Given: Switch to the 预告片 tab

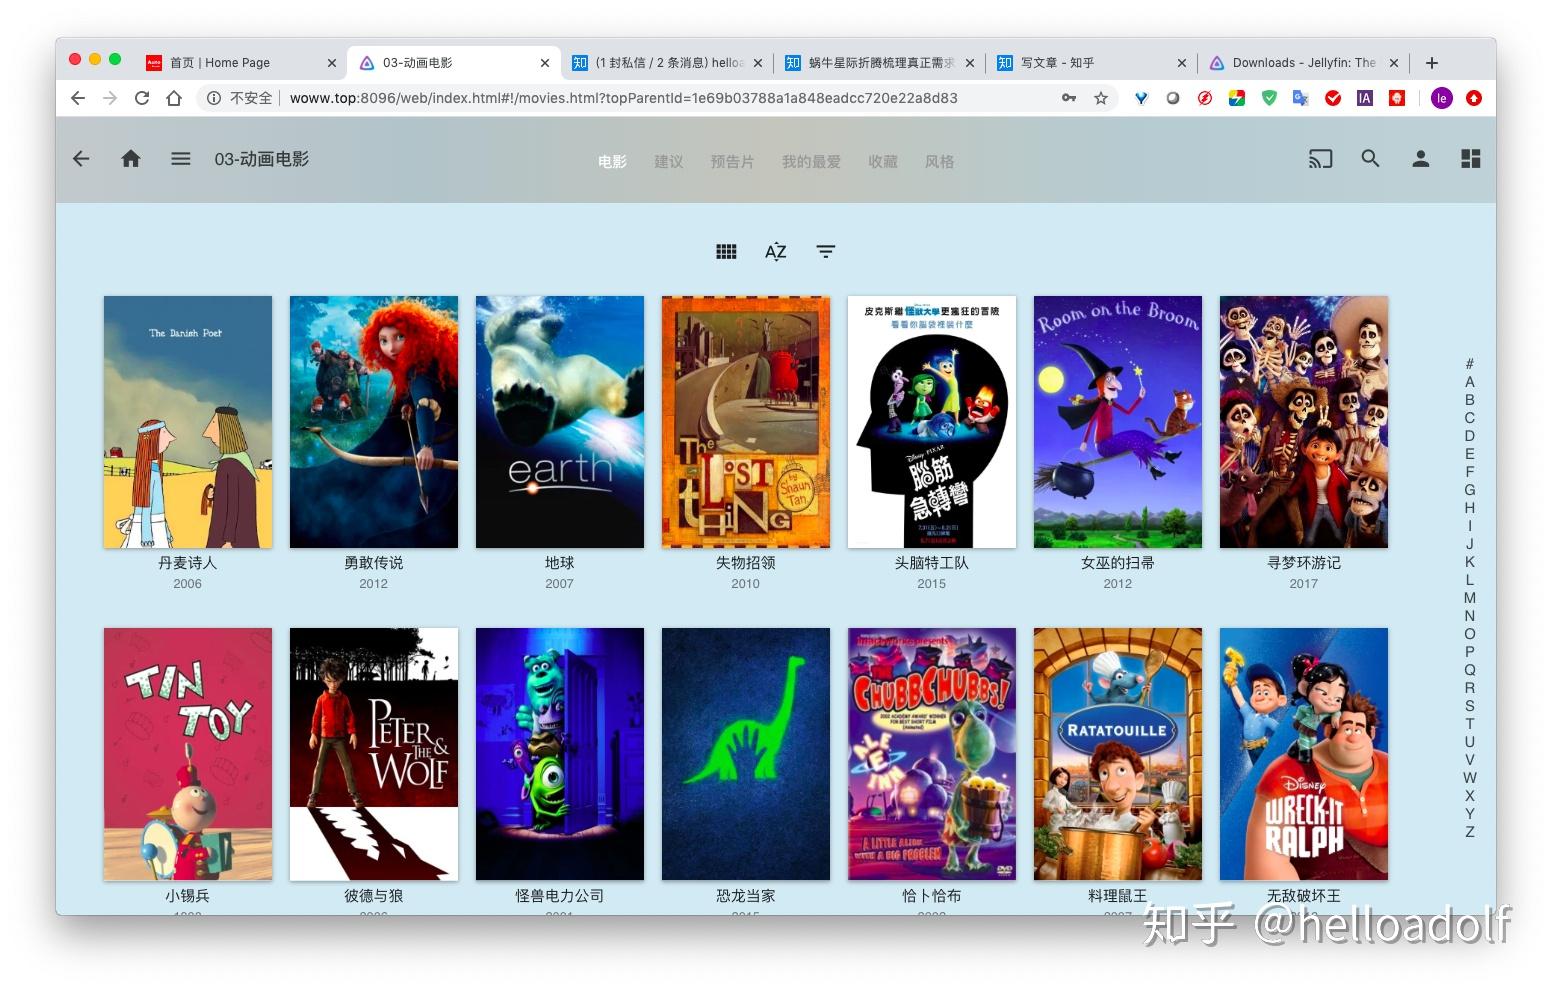Looking at the screenshot, I should (732, 162).
